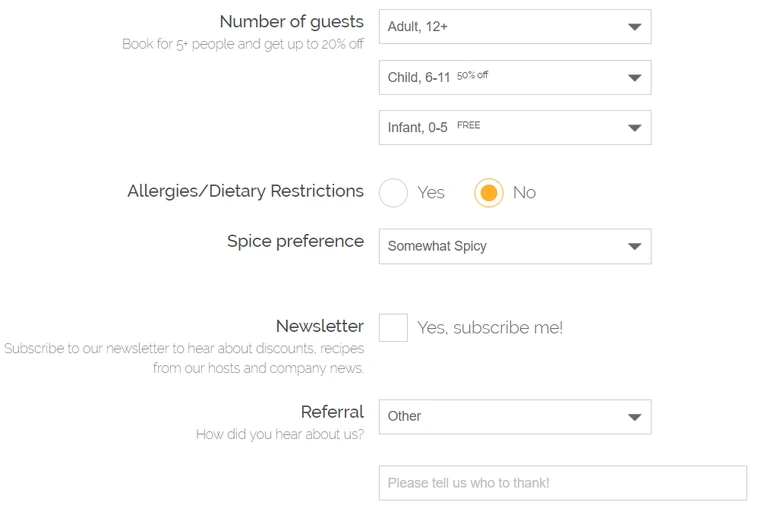This screenshot has width=773, height=521.
Task: Open the Infant, 0-5 guest selector
Action: (500, 128)
